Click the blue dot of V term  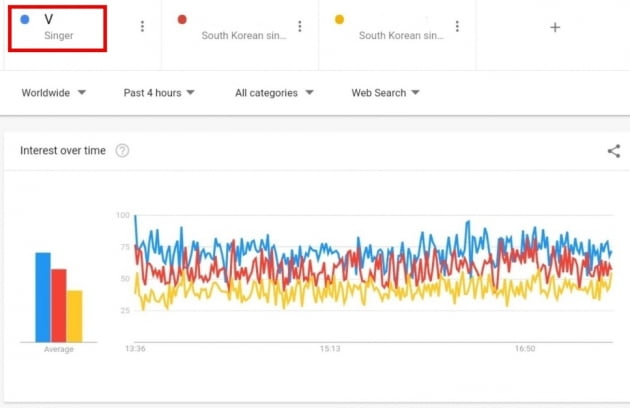[x=25, y=19]
